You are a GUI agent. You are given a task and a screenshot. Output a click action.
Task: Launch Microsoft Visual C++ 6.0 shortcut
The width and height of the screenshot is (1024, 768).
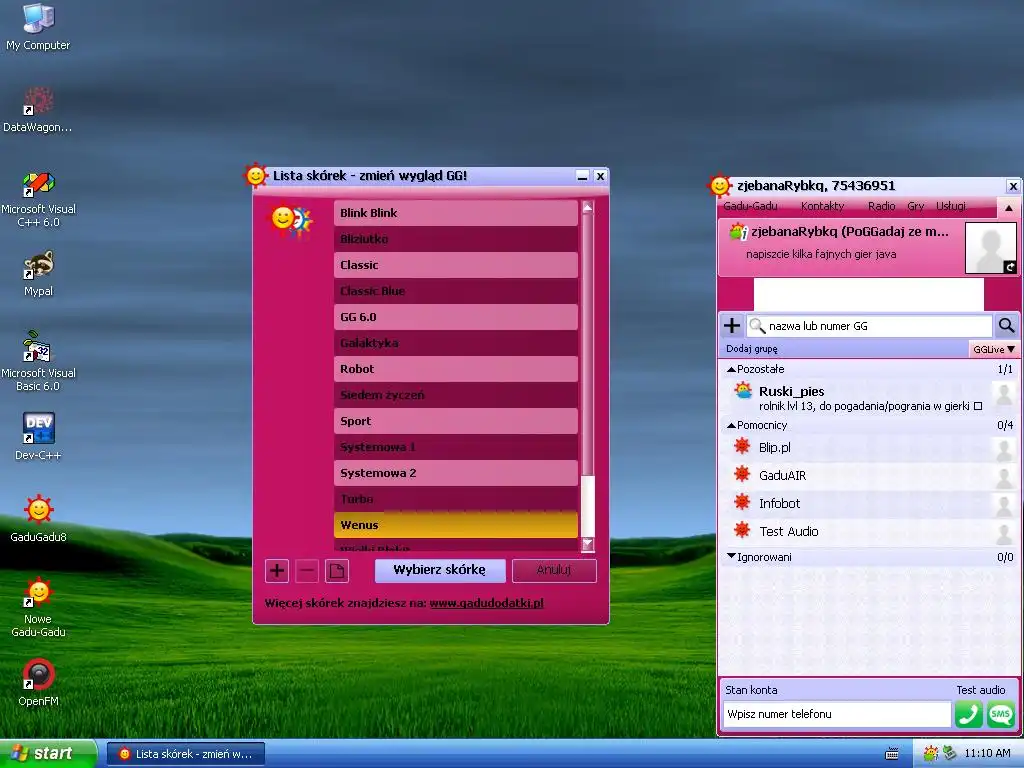tap(38, 199)
